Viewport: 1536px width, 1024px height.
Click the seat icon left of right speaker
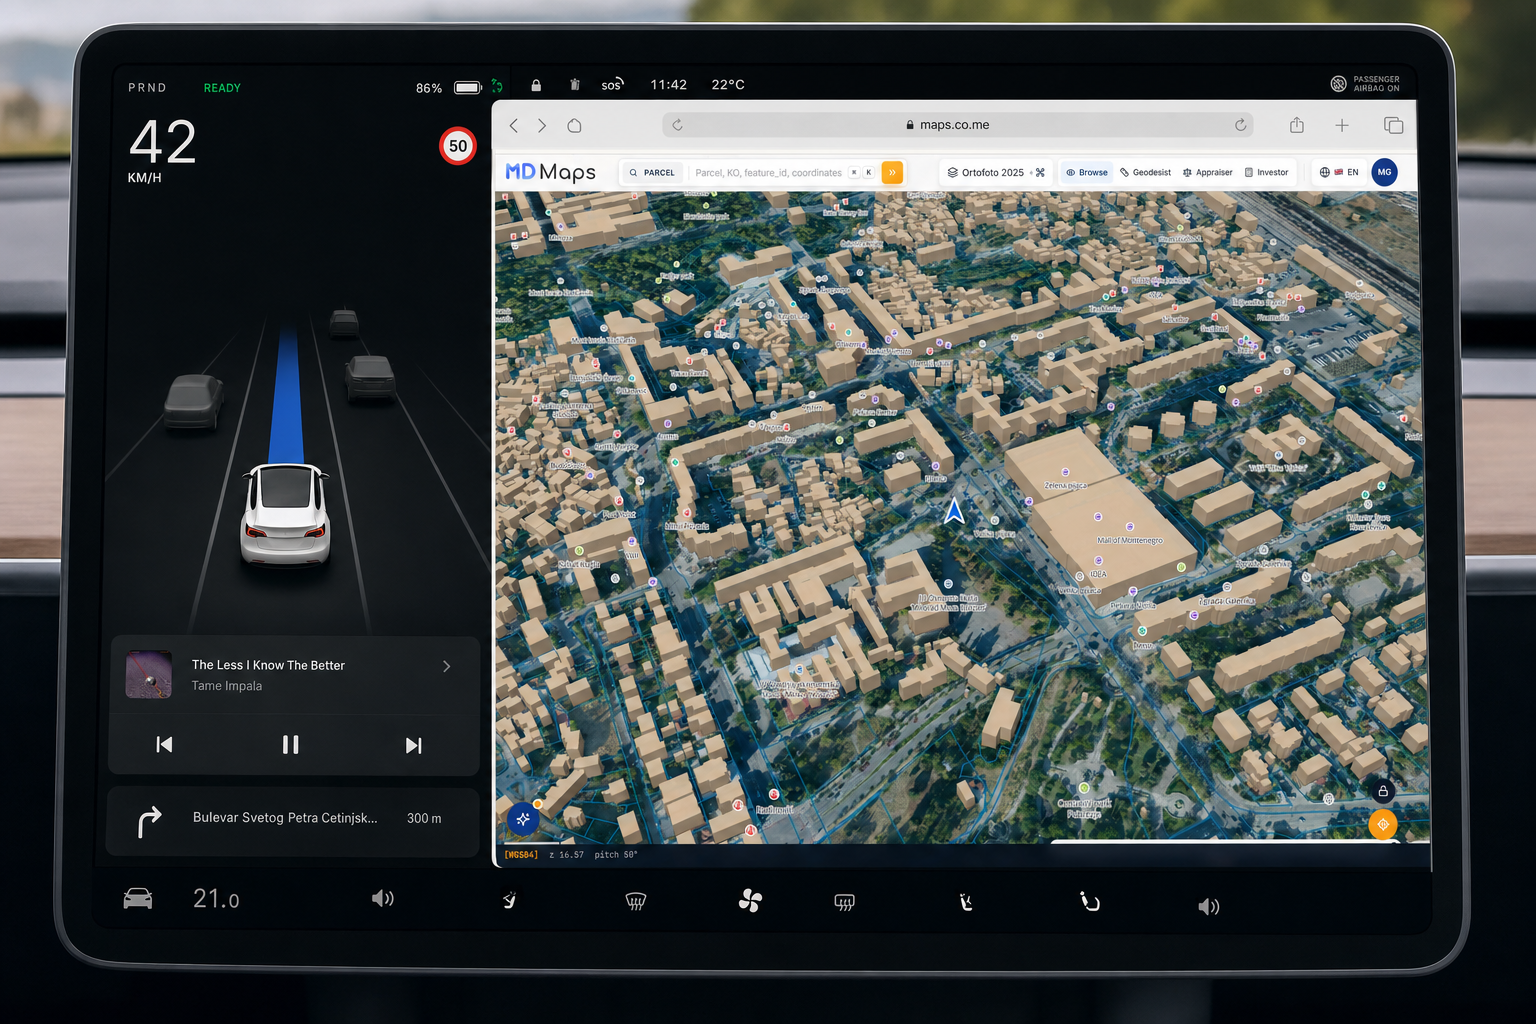point(1089,902)
